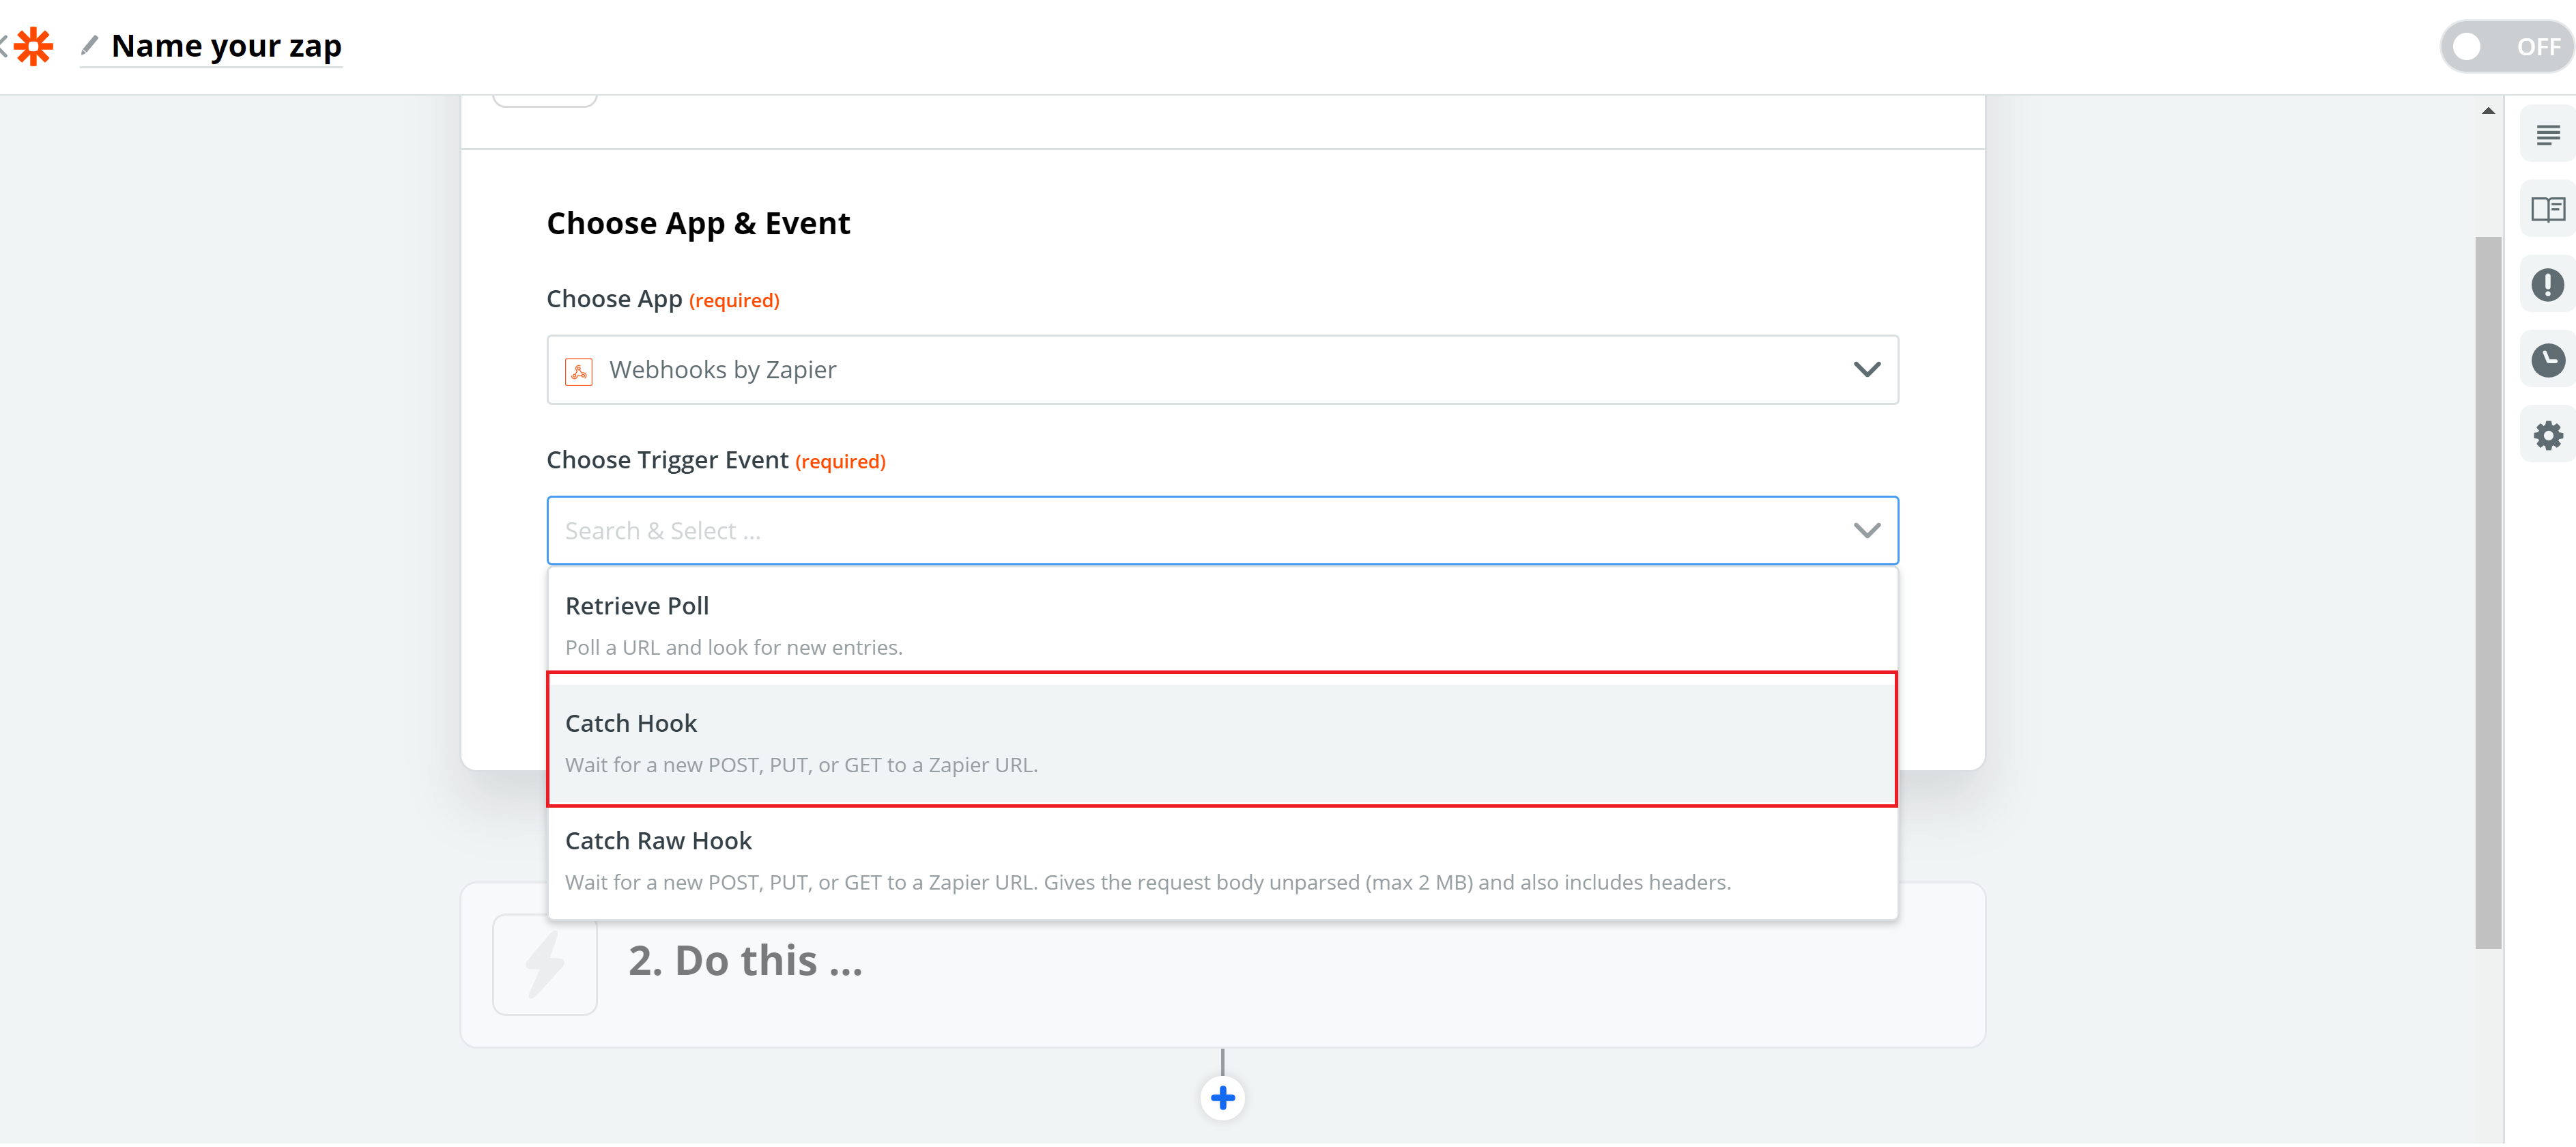Click the Choose Trigger Event label
2576x1147 pixels.
[x=667, y=460]
